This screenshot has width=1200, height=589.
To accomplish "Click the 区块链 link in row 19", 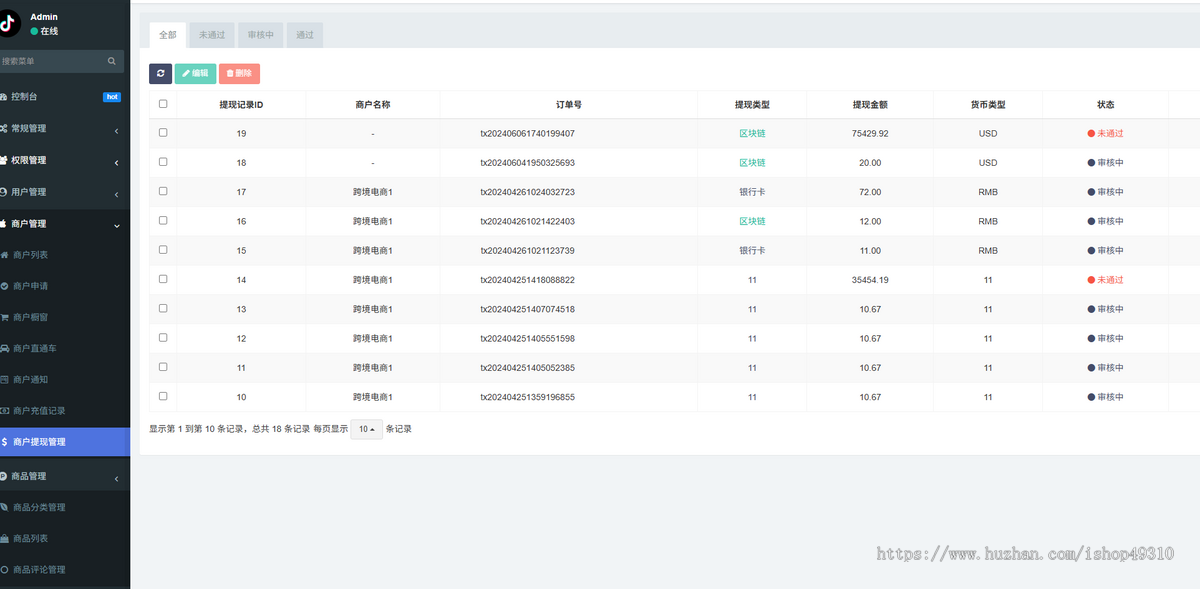I will [x=752, y=133].
